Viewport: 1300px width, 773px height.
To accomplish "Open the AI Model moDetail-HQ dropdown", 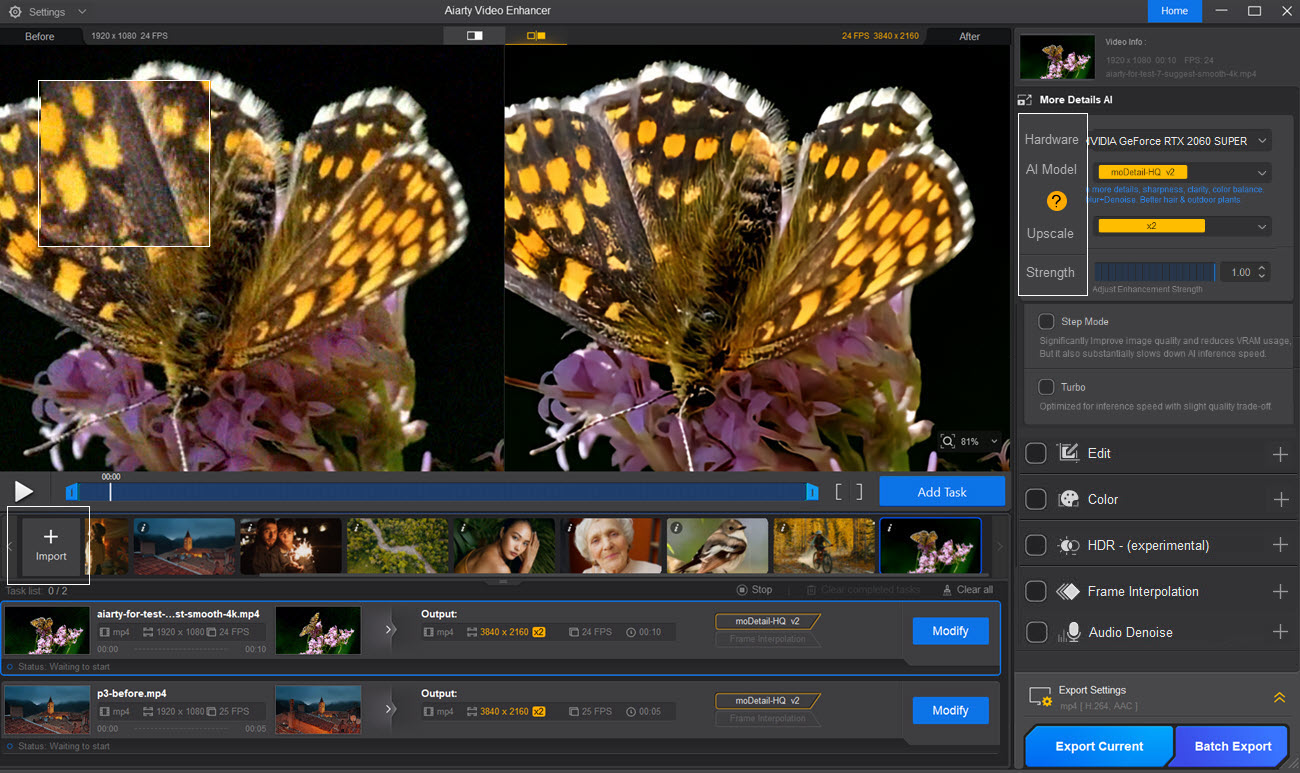I will pyautogui.click(x=1180, y=171).
